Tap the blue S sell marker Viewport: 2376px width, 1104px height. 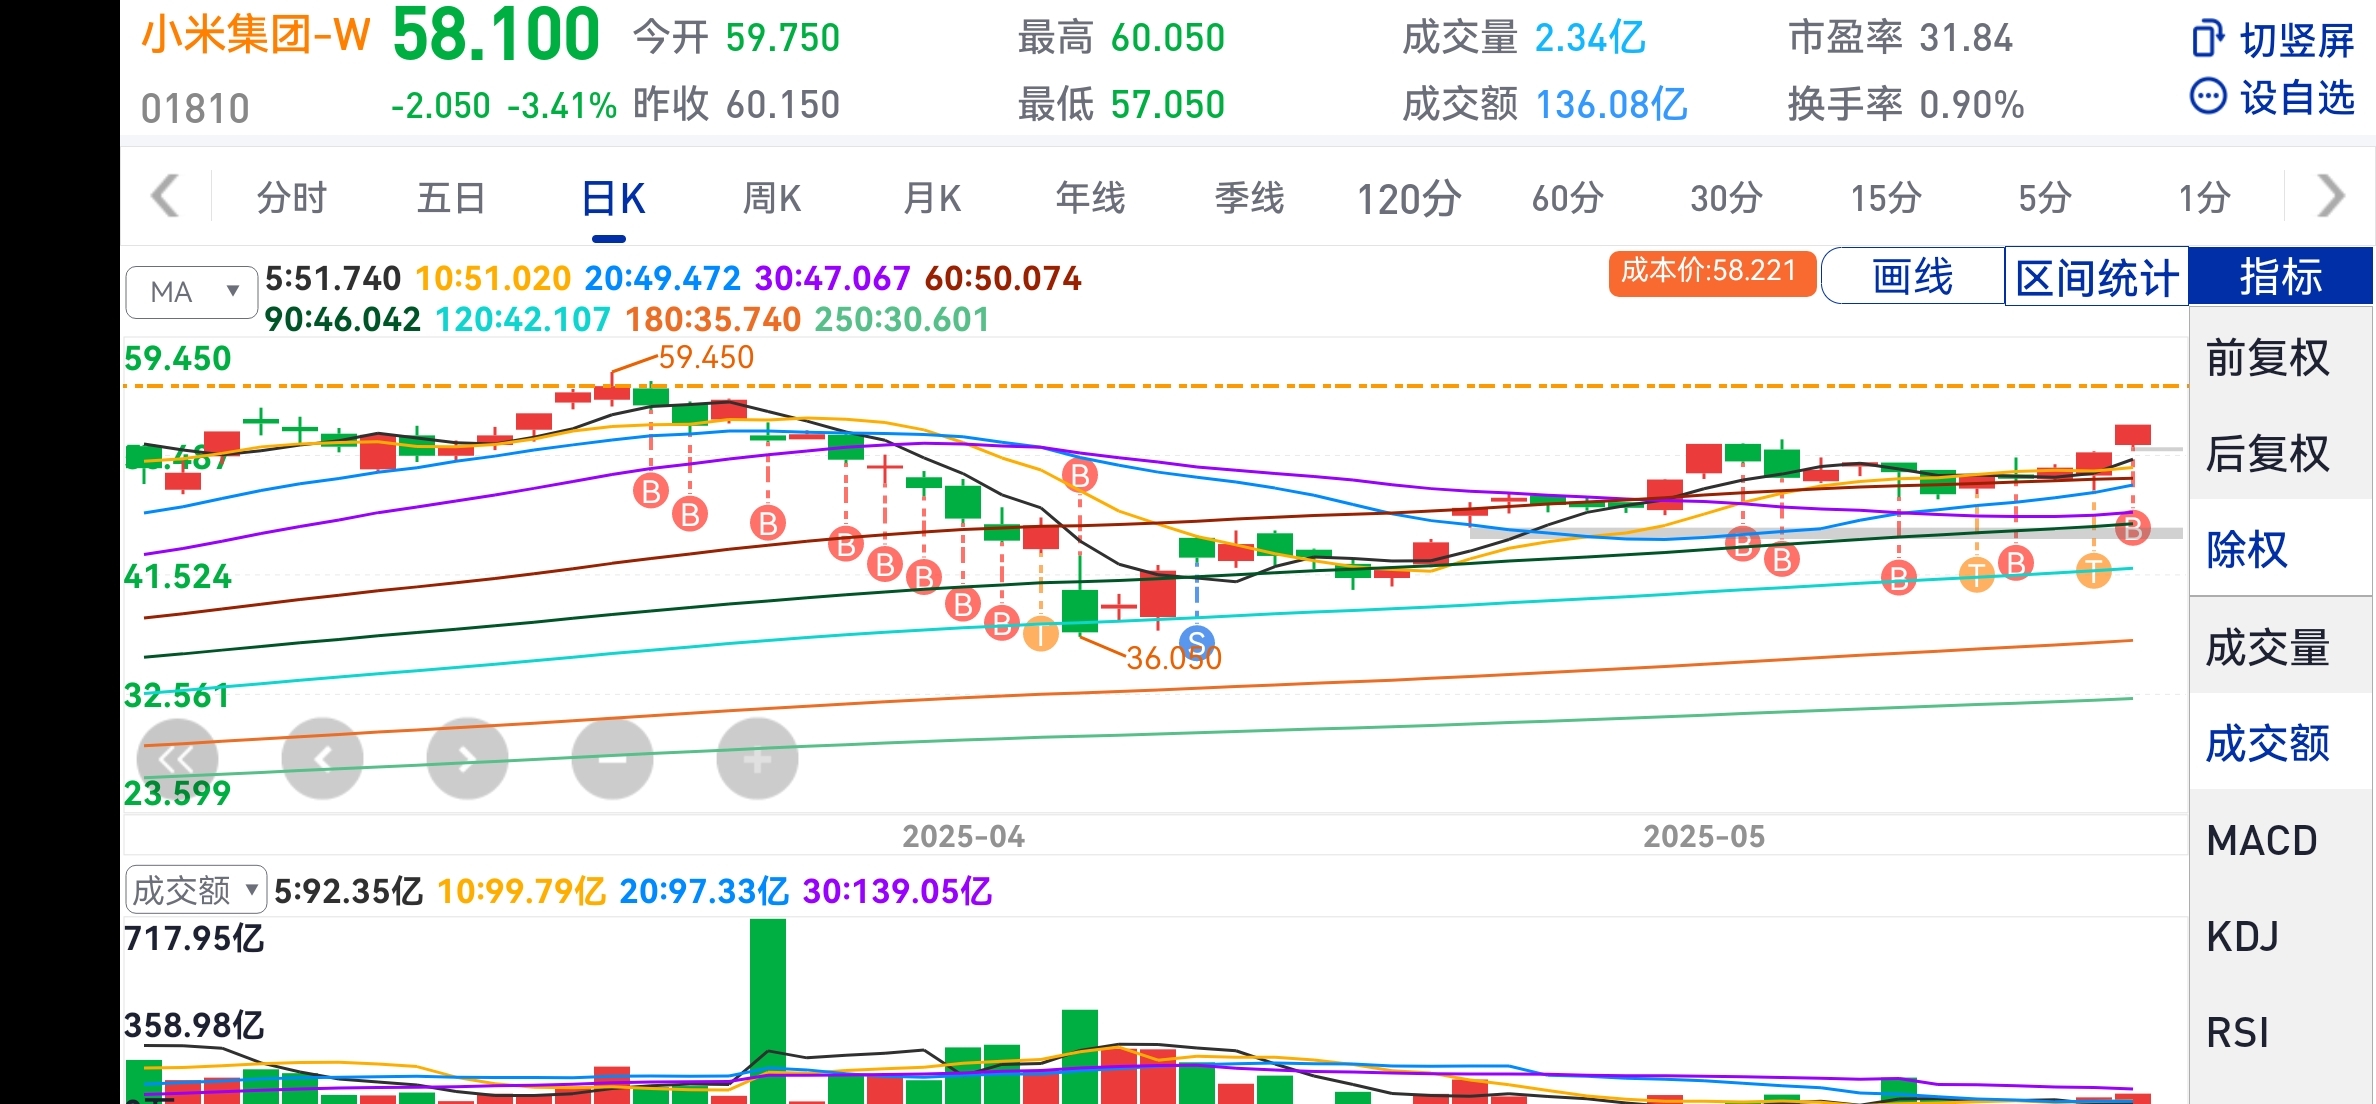1197,641
